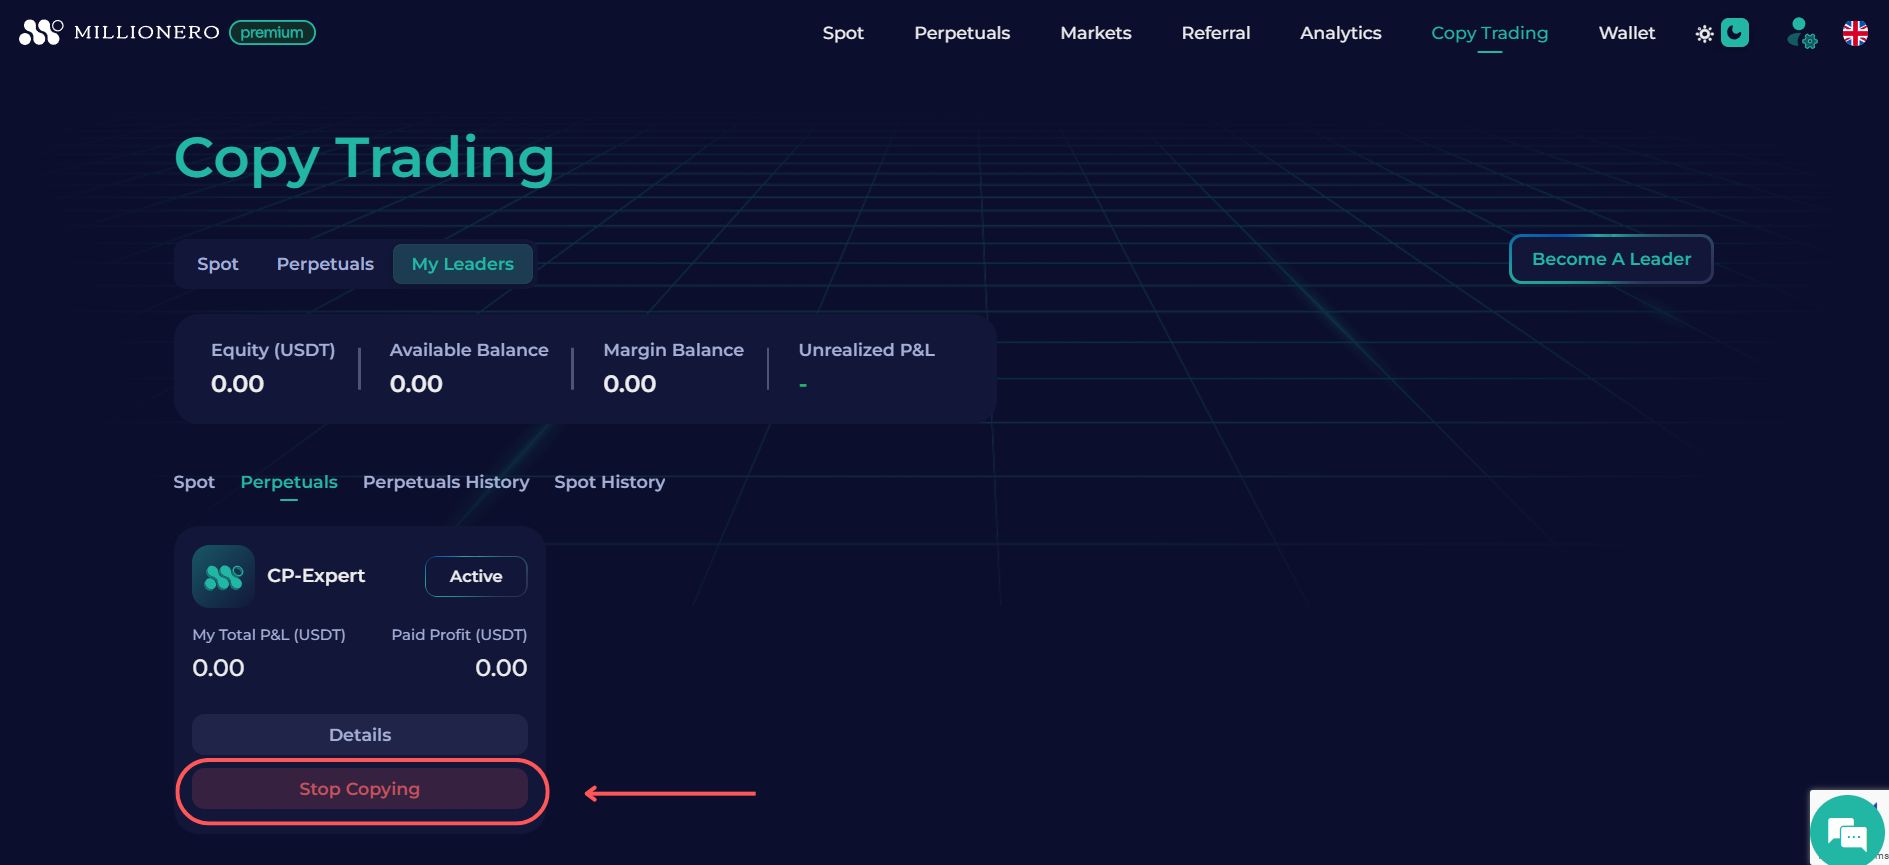Open Referral page link
The height and width of the screenshot is (865, 1889).
1215,33
